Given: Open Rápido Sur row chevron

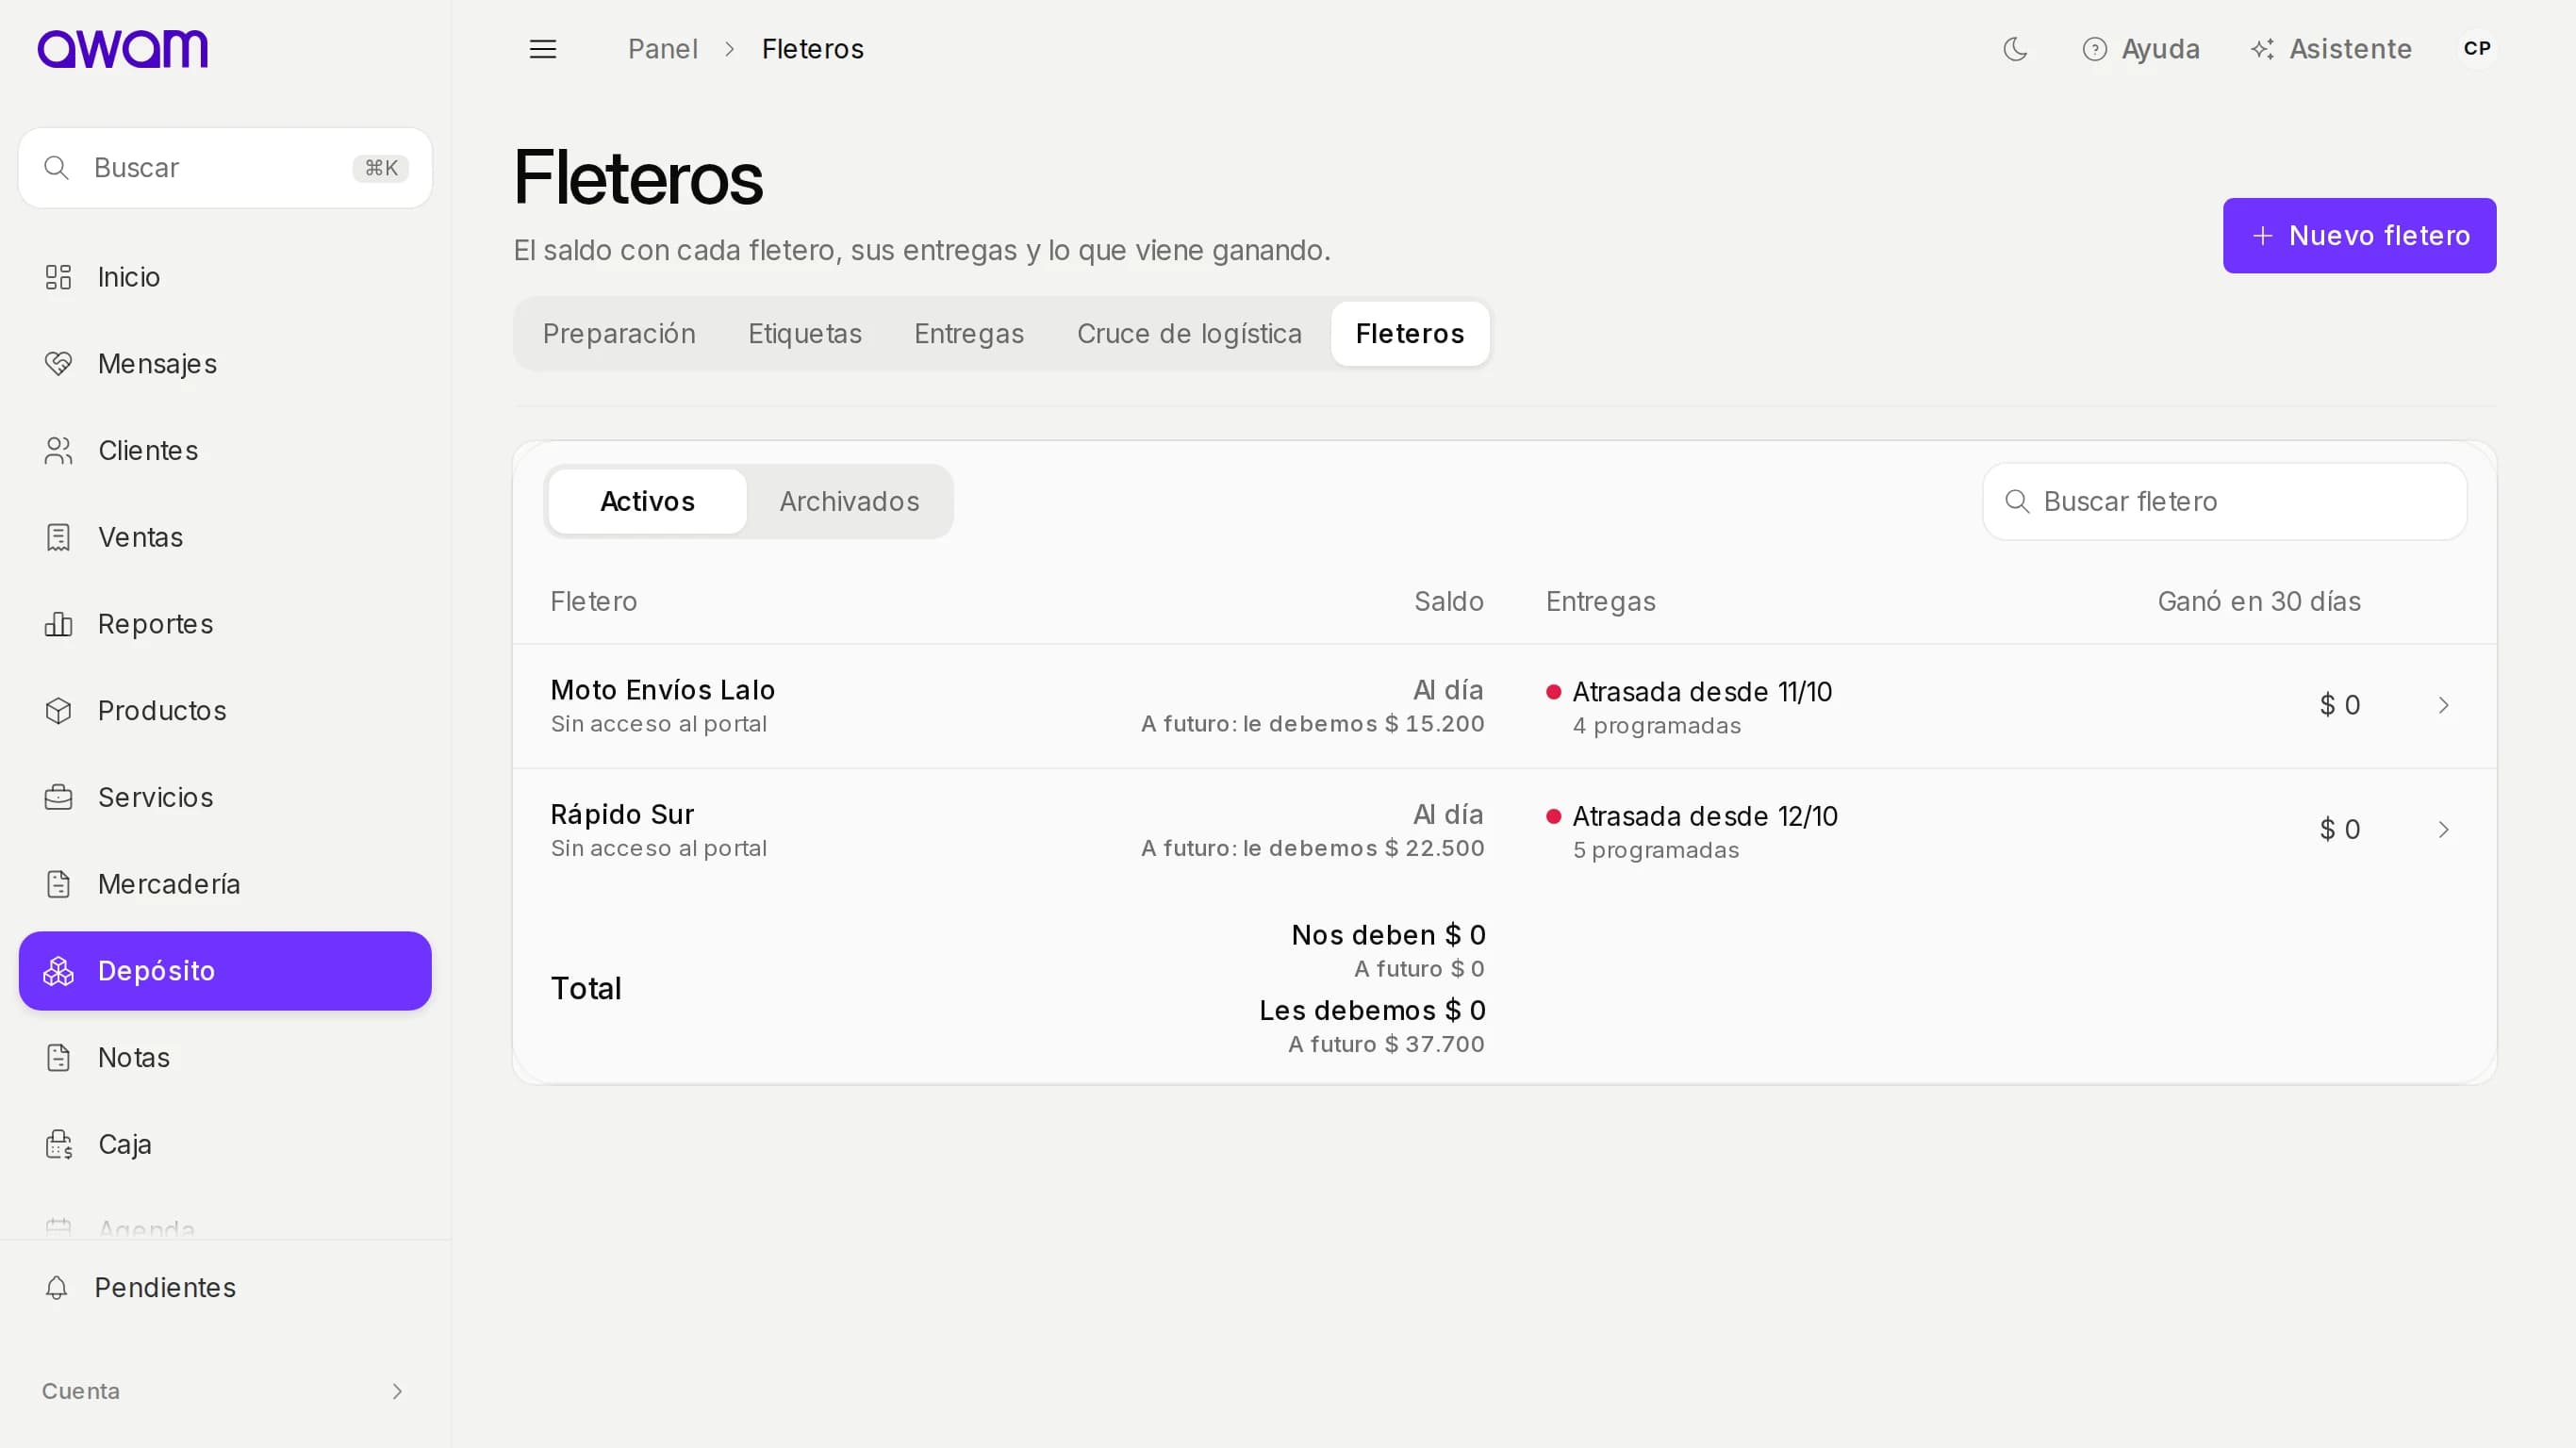Looking at the screenshot, I should [2443, 830].
